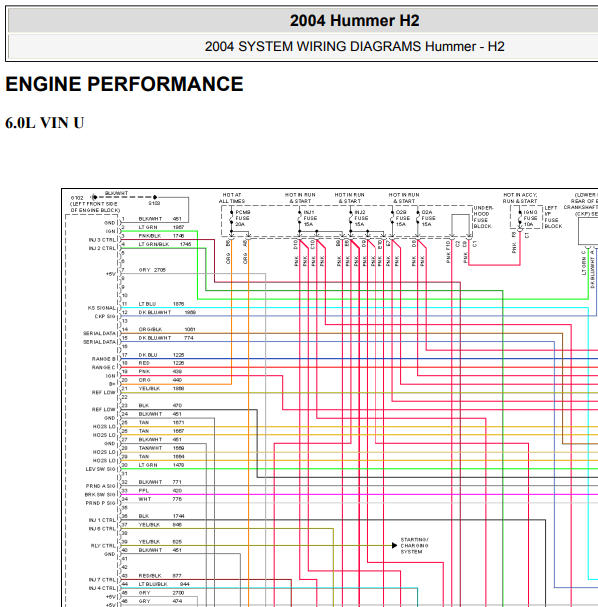Click the "TAN 1671" wire label
The image size is (598, 607).
click(x=161, y=423)
